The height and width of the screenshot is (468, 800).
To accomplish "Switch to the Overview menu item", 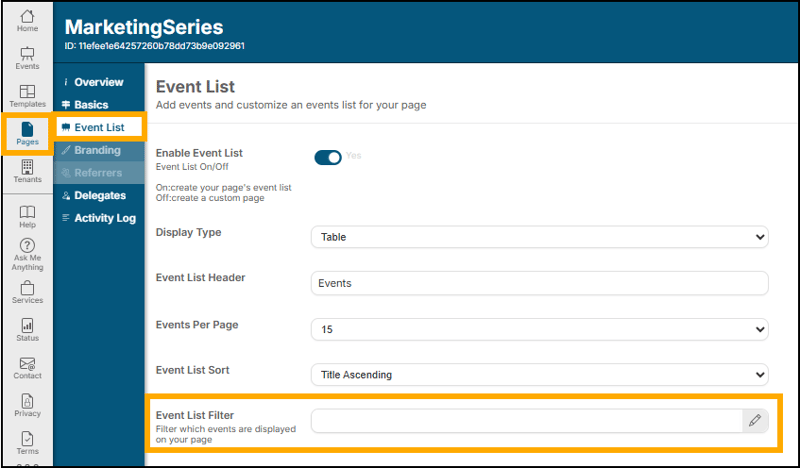I will [98, 82].
